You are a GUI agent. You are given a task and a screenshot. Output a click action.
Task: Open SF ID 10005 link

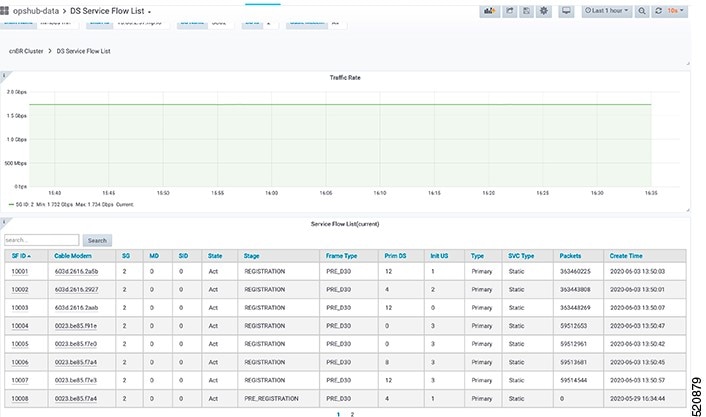(x=20, y=344)
